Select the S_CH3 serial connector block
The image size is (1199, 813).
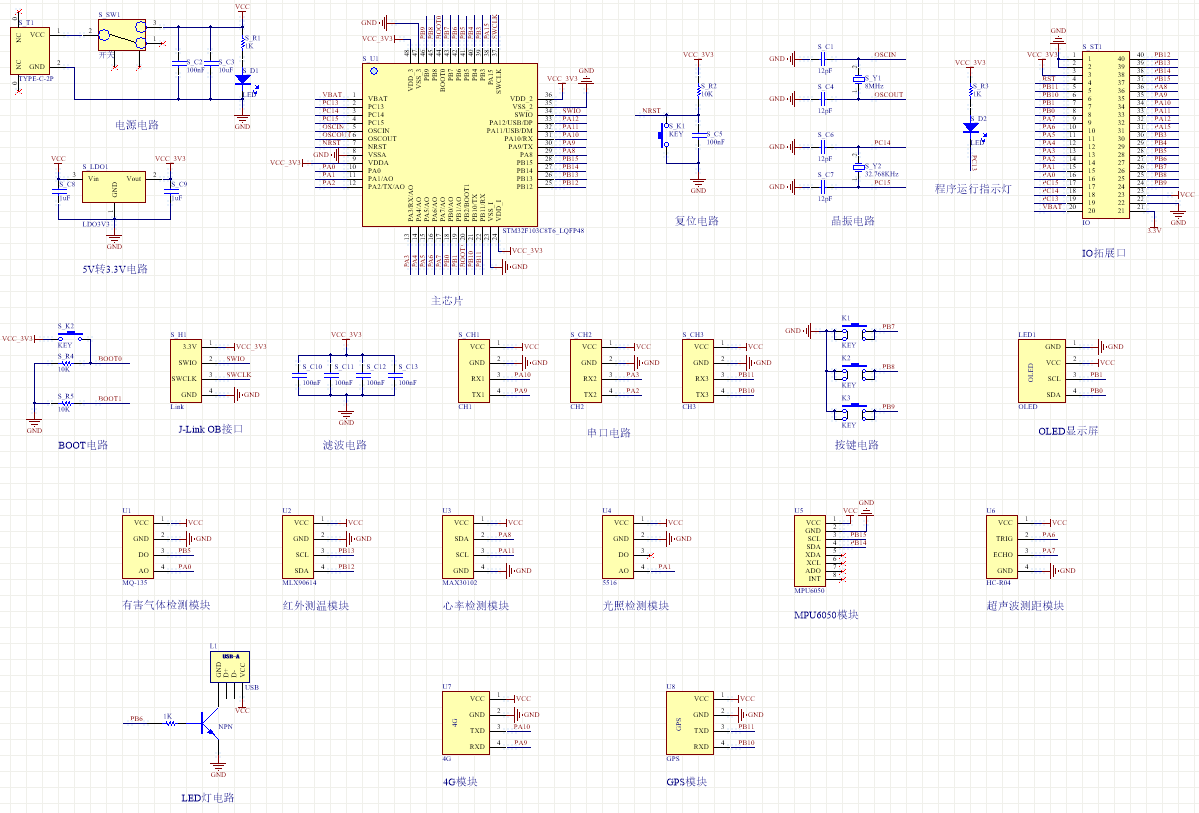[697, 371]
